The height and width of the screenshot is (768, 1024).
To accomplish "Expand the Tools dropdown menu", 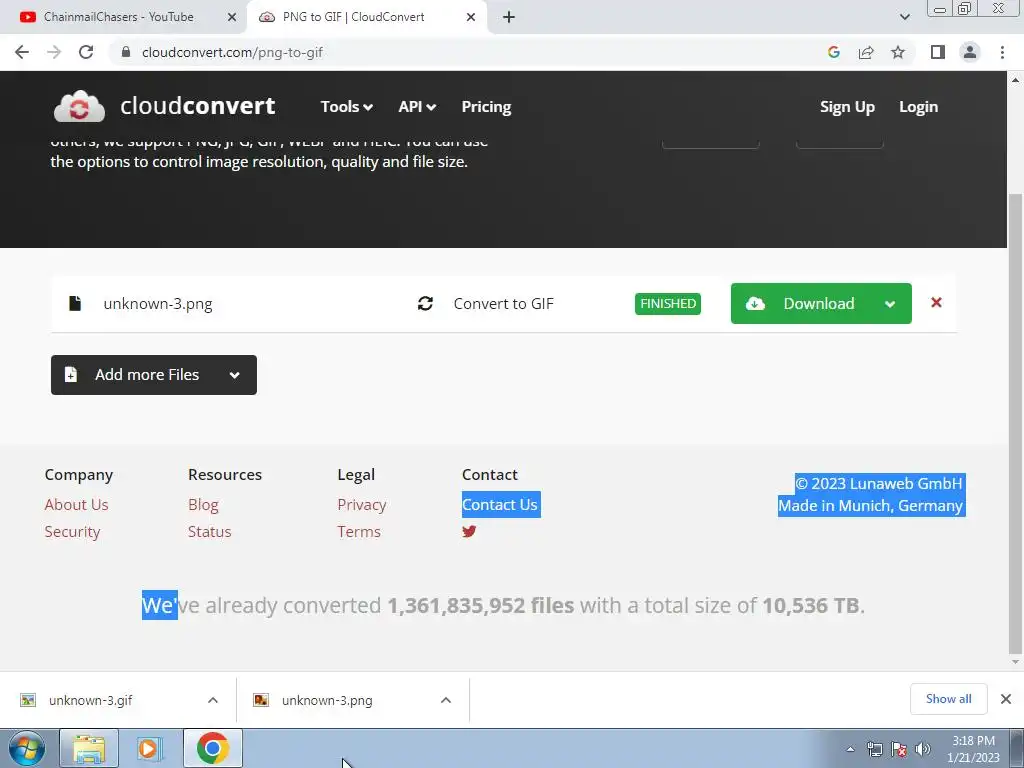I will [346, 106].
